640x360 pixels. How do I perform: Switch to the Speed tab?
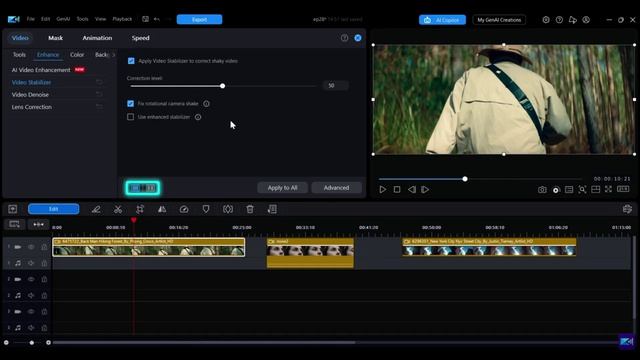pyautogui.click(x=140, y=38)
